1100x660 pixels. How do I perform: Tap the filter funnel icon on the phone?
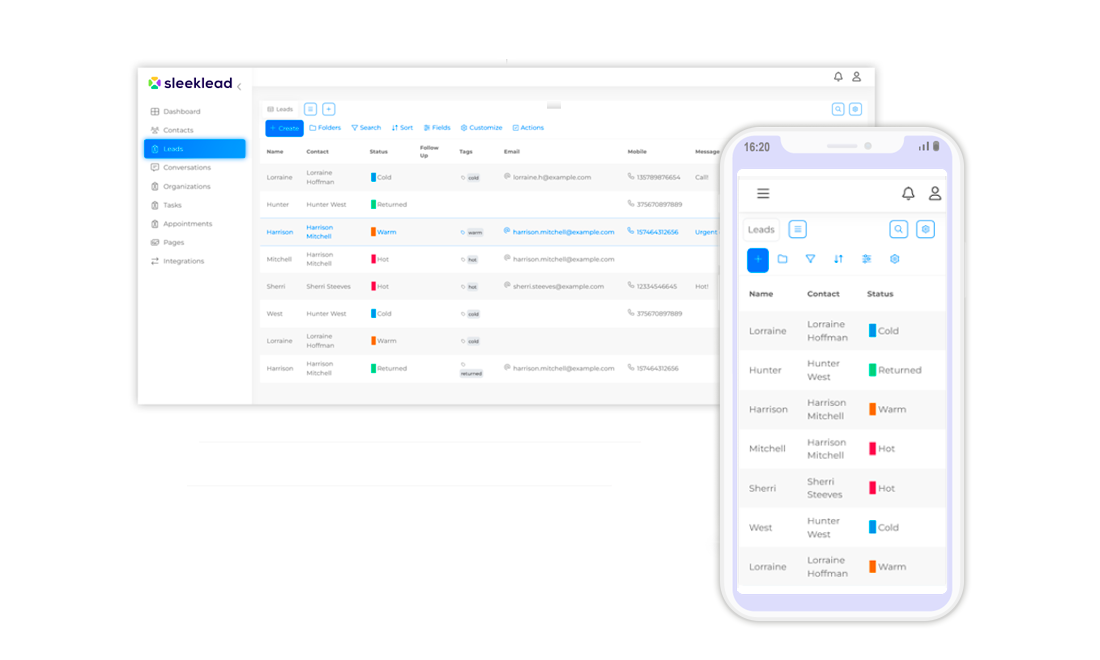811,259
